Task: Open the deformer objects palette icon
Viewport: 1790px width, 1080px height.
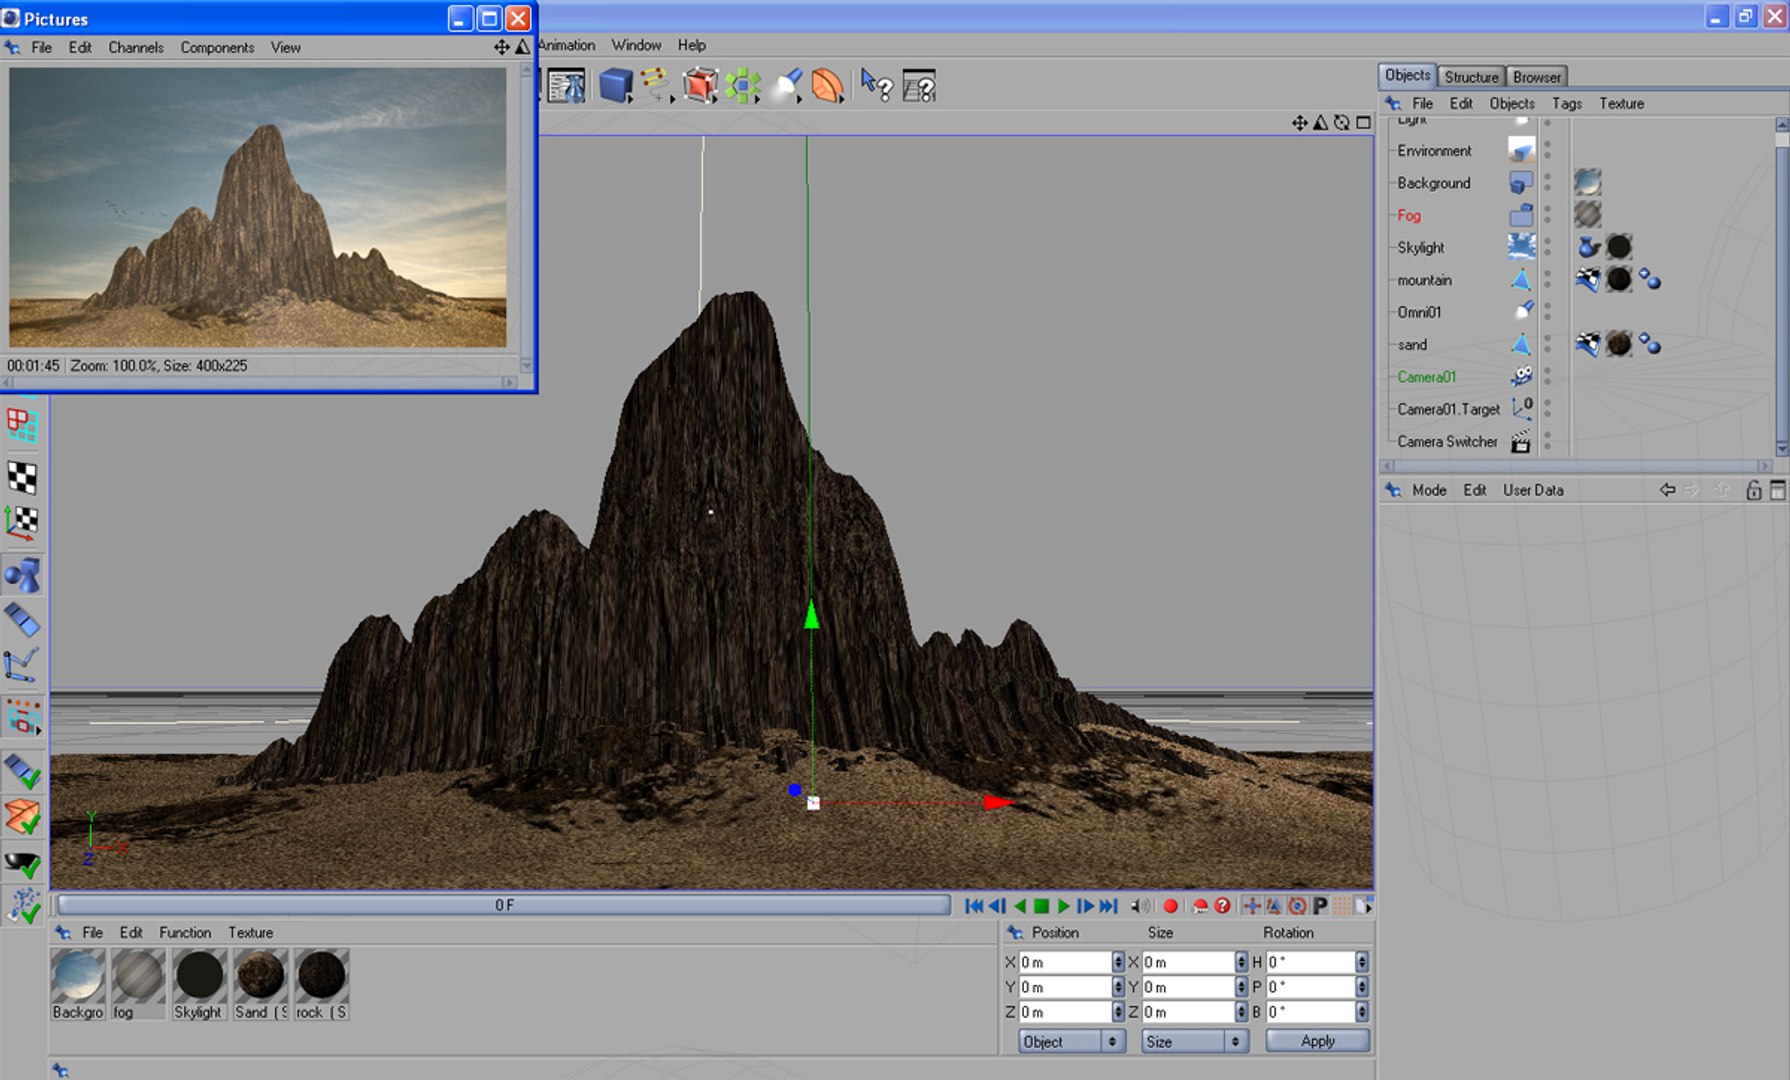Action: pos(827,86)
